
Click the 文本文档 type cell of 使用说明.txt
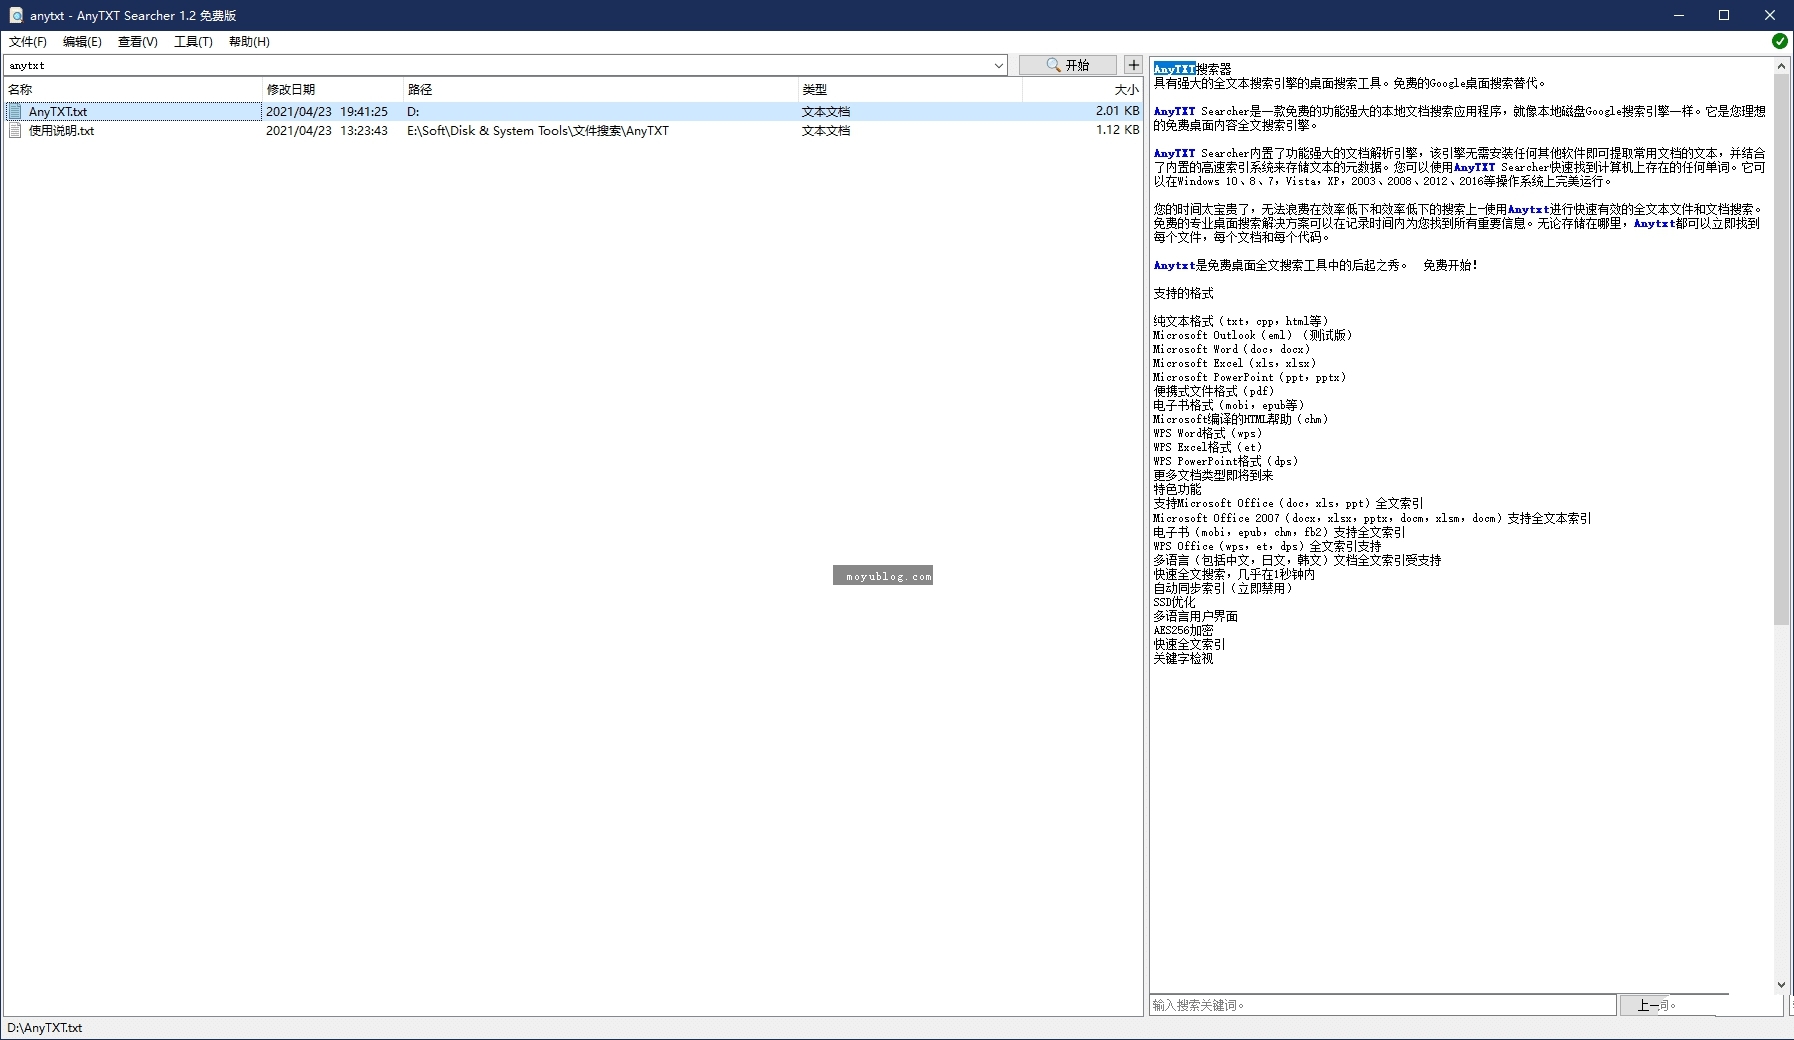[x=826, y=131]
